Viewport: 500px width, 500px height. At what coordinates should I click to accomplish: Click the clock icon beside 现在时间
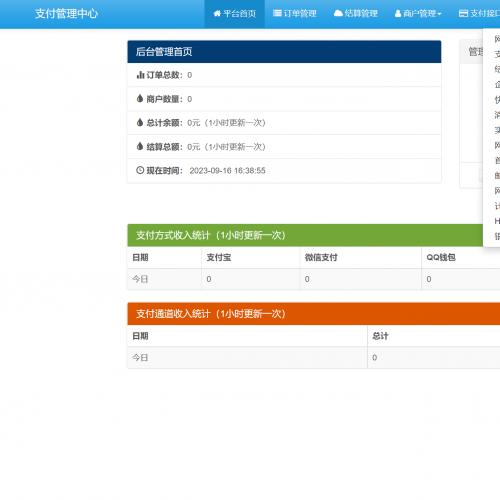(x=140, y=170)
